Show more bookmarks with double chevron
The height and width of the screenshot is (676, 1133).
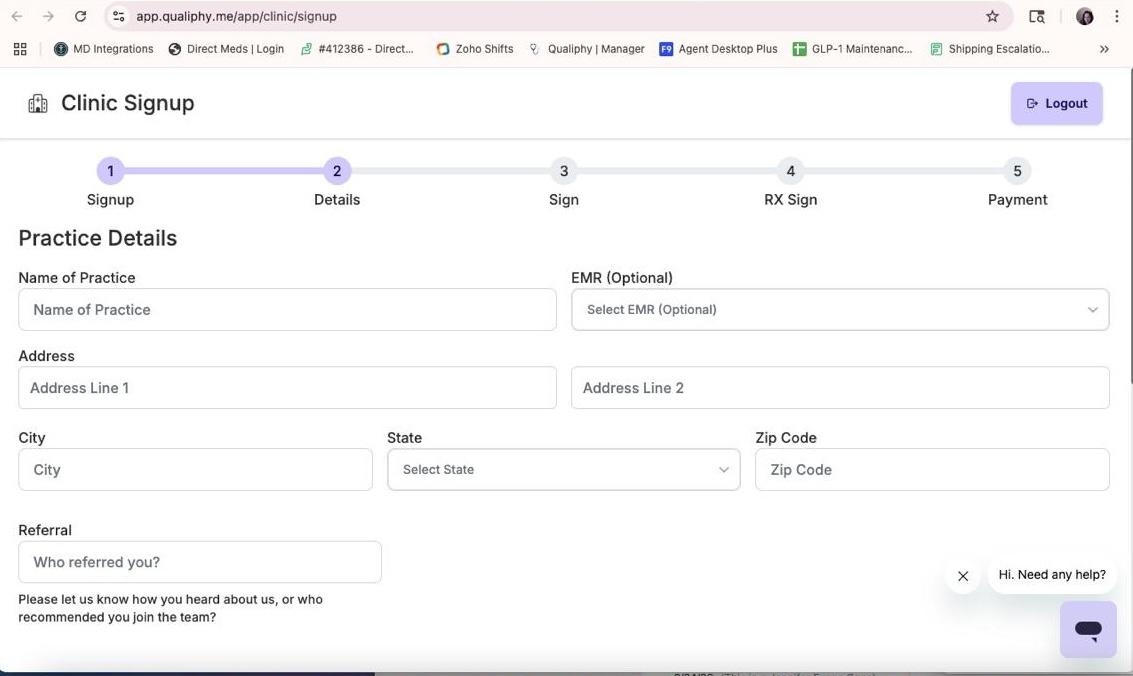[1104, 49]
